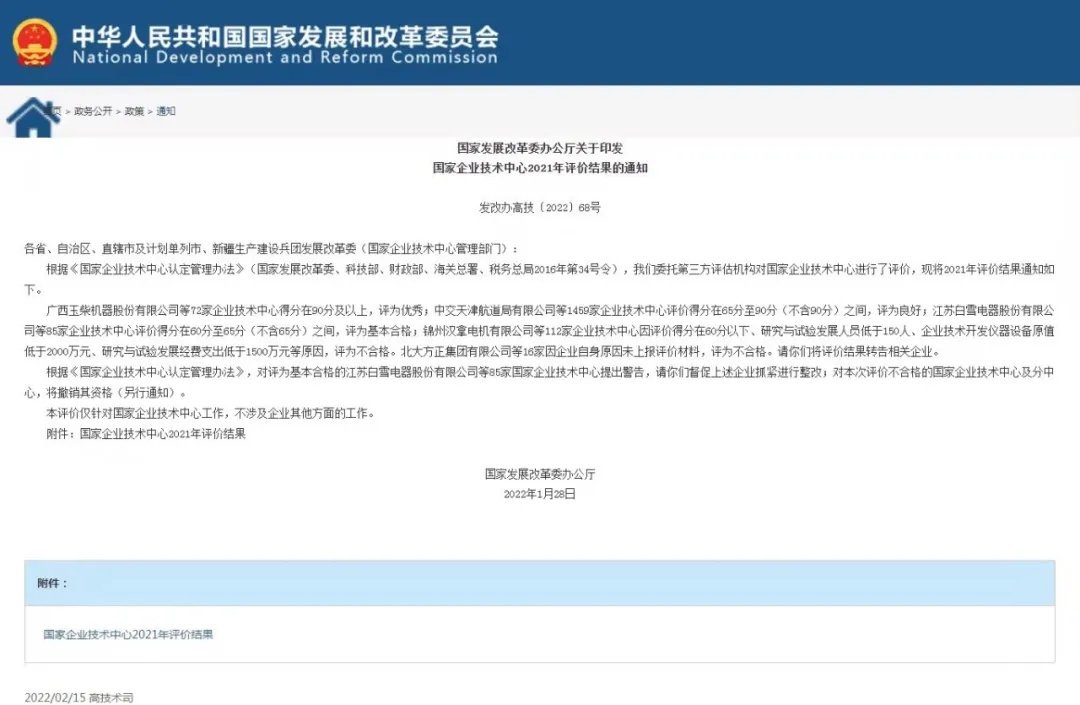Open 政务公开 in the breadcrumb

(93, 111)
